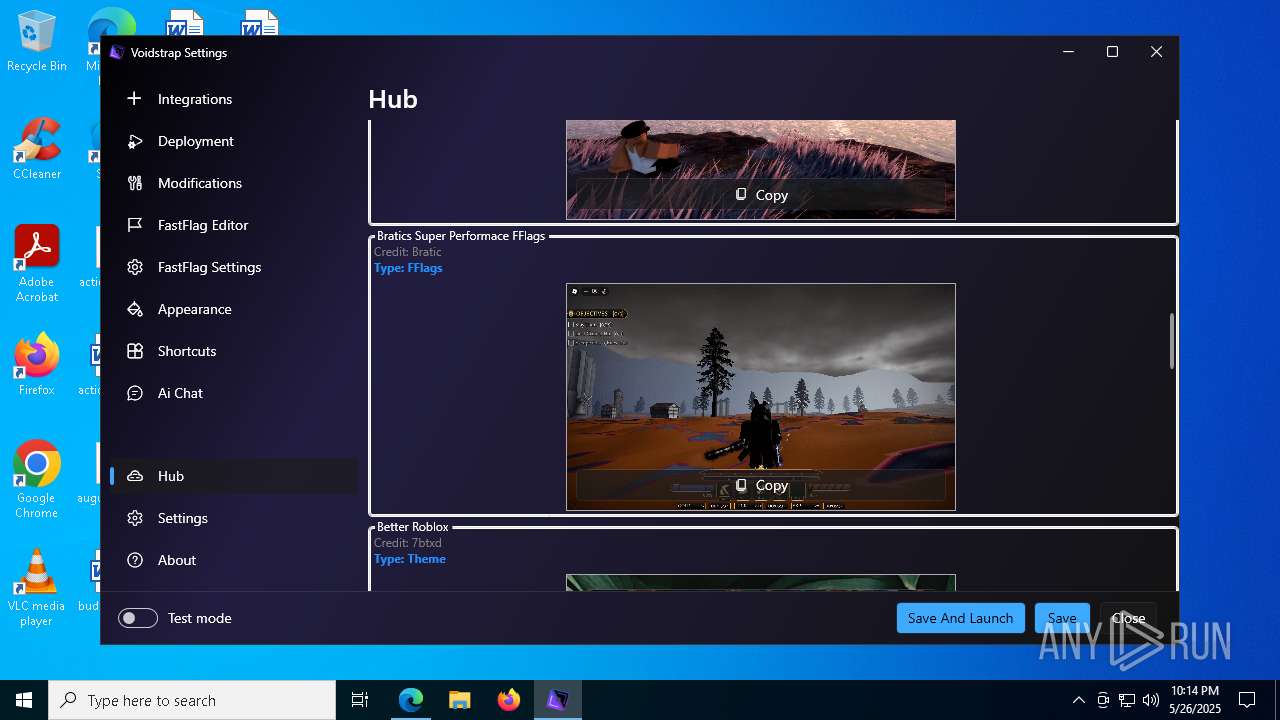Click the Better Roblox theme preview image
This screenshot has height=720, width=1280.
pos(761,582)
